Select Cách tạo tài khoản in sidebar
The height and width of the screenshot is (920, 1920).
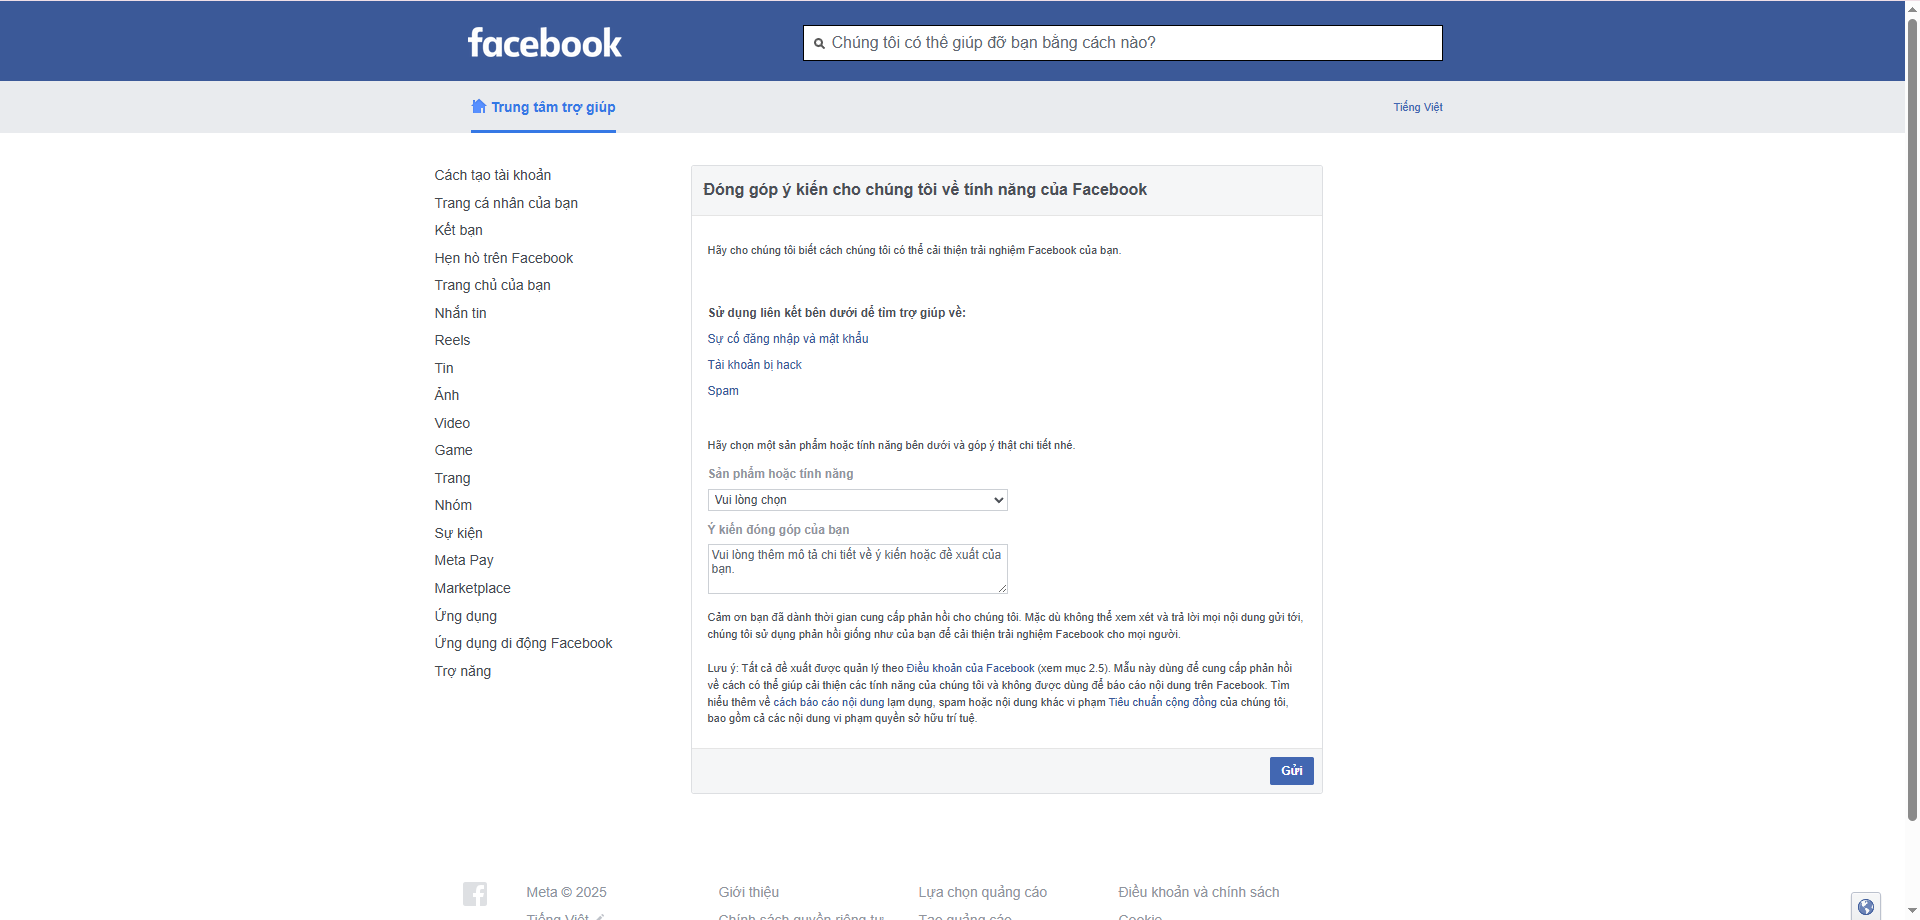pos(492,175)
